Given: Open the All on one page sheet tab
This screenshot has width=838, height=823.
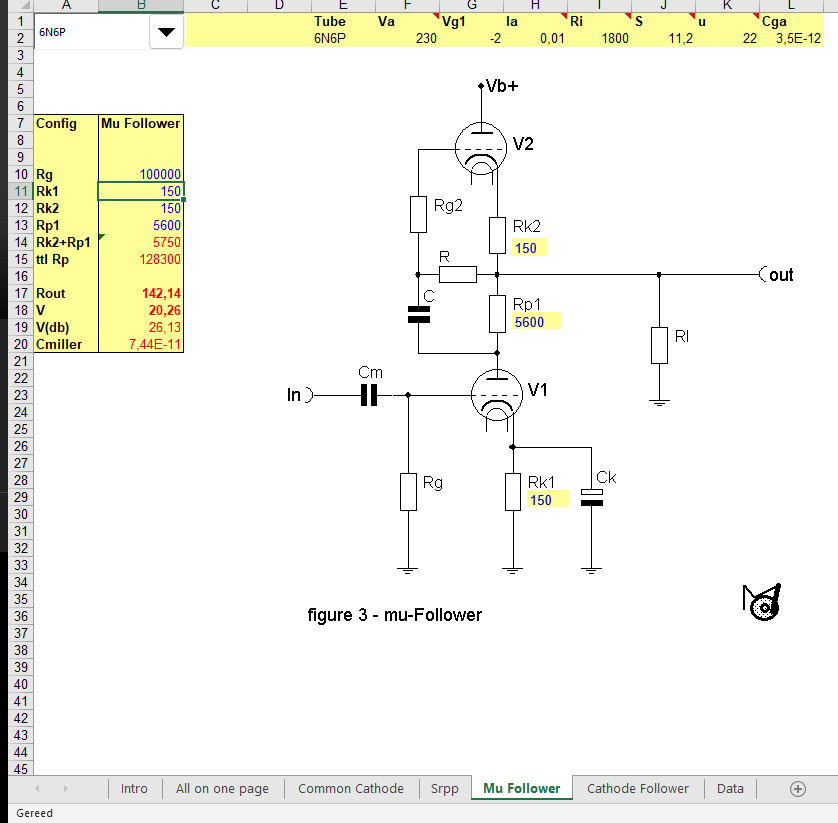Looking at the screenshot, I should [222, 788].
